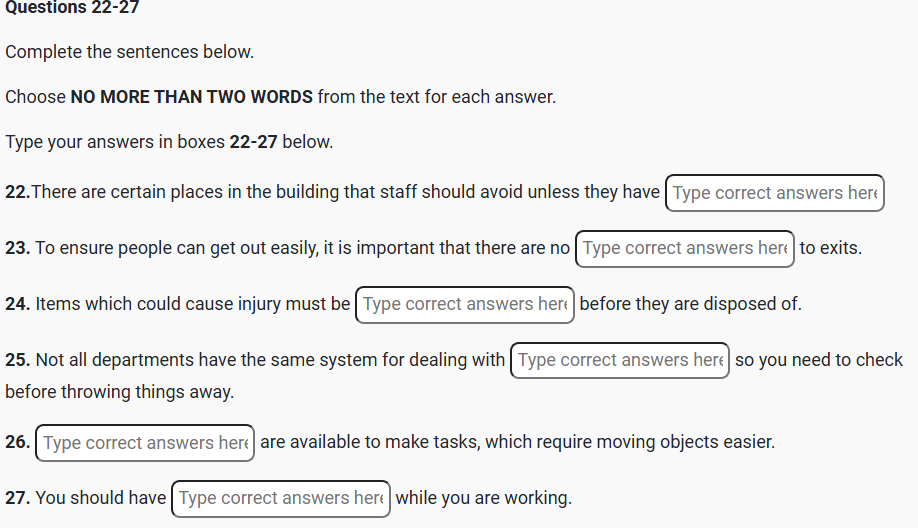Click the bold number "24." label
Screen dimensions: 918x528
click(x=18, y=304)
